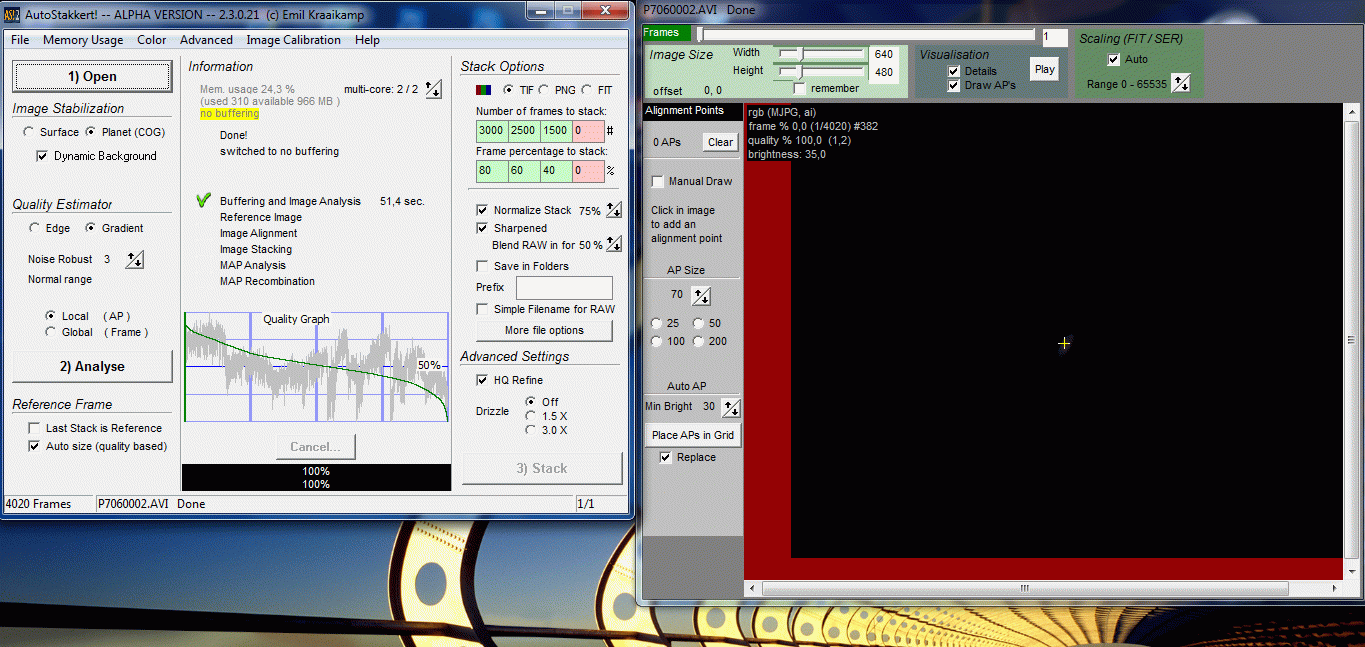
Task: Toggle Normalize Stack checkbox
Action: pos(482,210)
